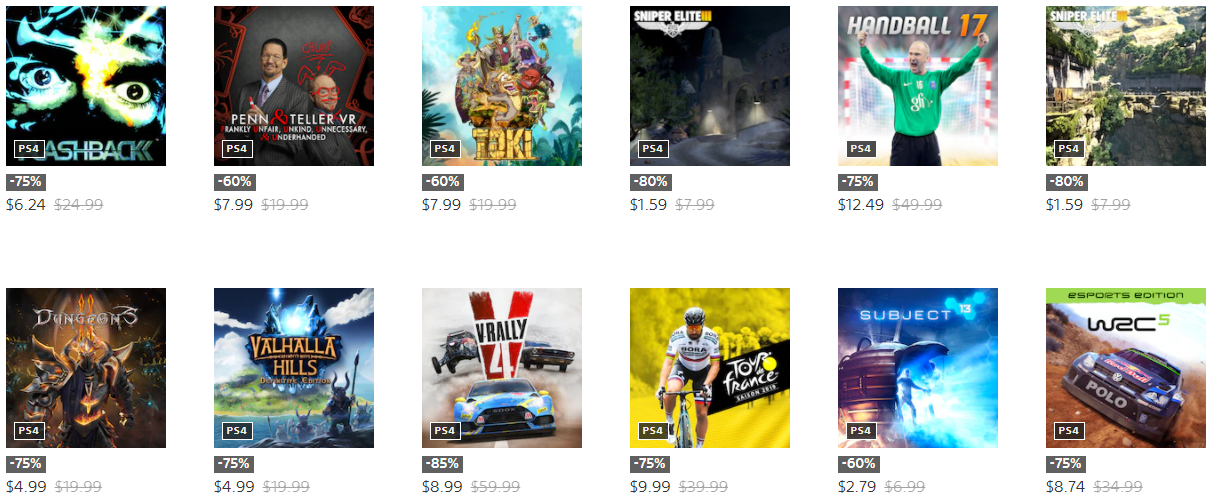Open WRC 5 eSports Edition cover
Viewport: 1221px width, 503px height.
pyautogui.click(x=1126, y=368)
